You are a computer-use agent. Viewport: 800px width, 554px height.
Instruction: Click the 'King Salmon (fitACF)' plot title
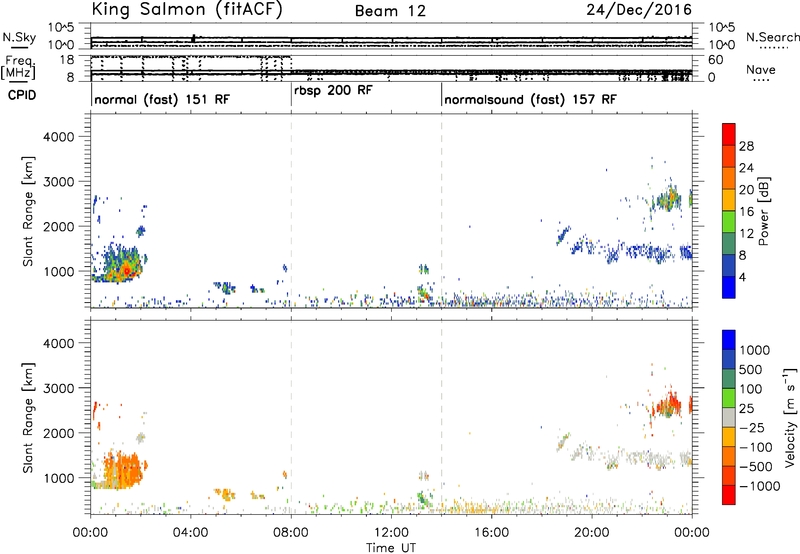click(x=187, y=9)
